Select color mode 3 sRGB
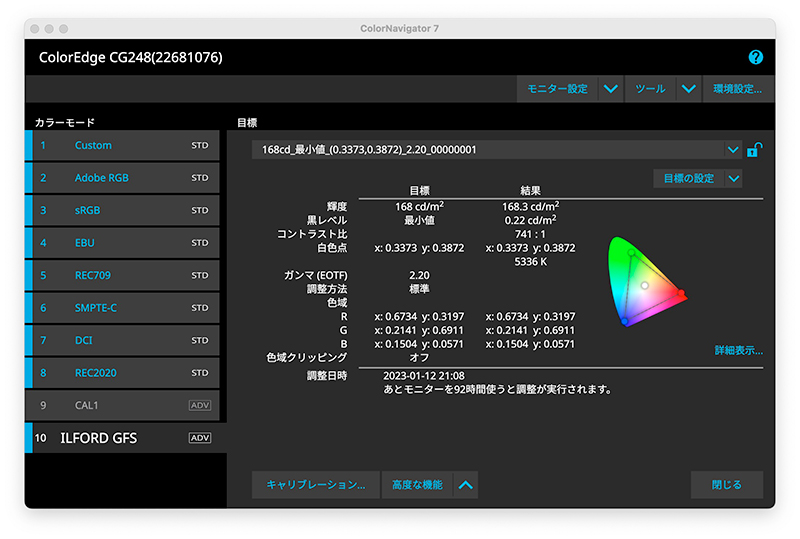Image resolution: width=800 pixels, height=539 pixels. coord(122,210)
